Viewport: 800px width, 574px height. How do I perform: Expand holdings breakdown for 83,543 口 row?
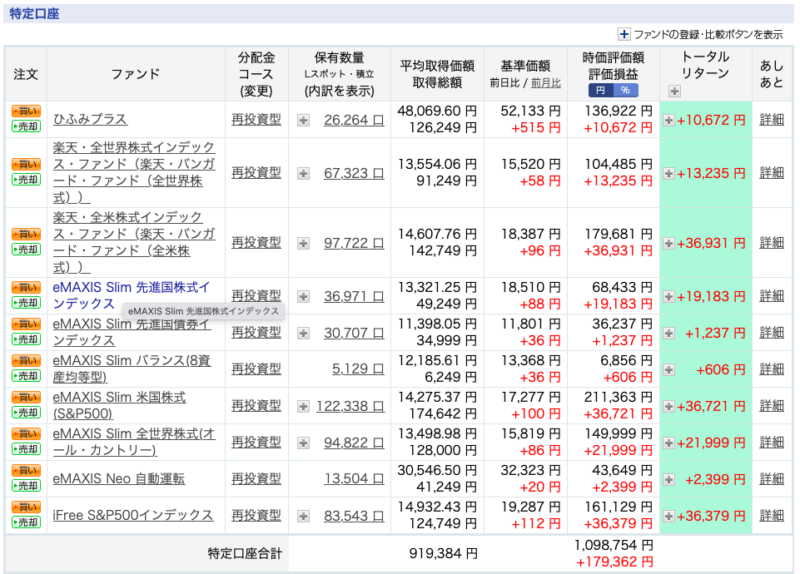304,516
